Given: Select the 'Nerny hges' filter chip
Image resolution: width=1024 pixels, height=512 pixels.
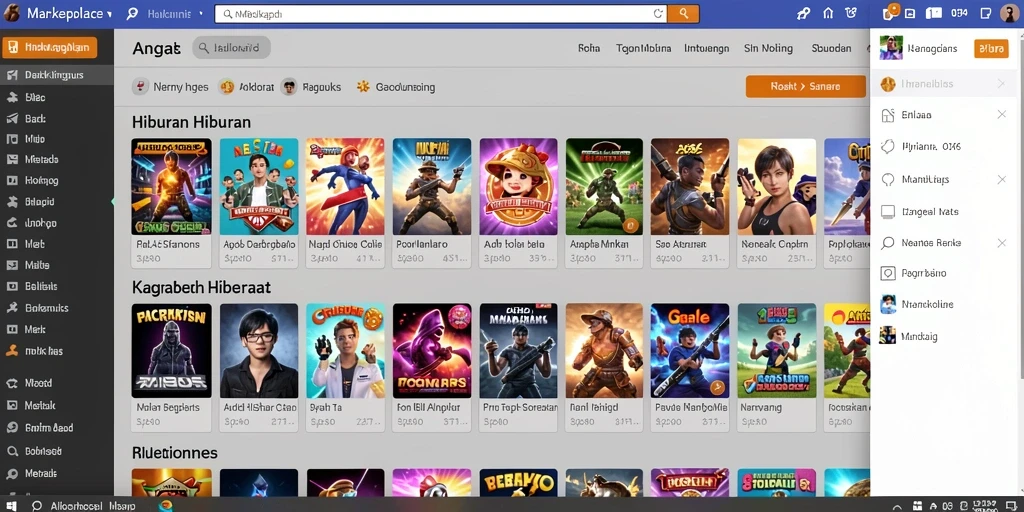Looking at the screenshot, I should [170, 87].
